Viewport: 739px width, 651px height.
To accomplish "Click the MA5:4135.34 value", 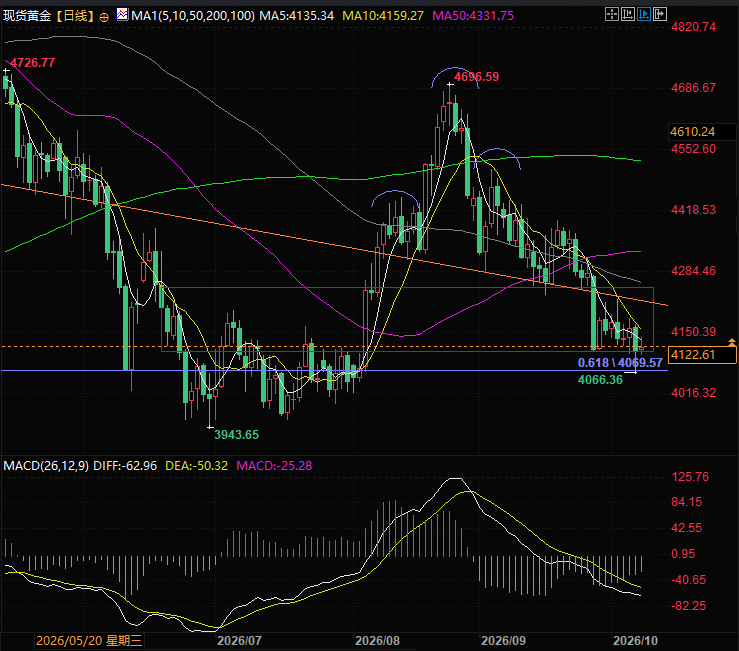I will 296,16.
